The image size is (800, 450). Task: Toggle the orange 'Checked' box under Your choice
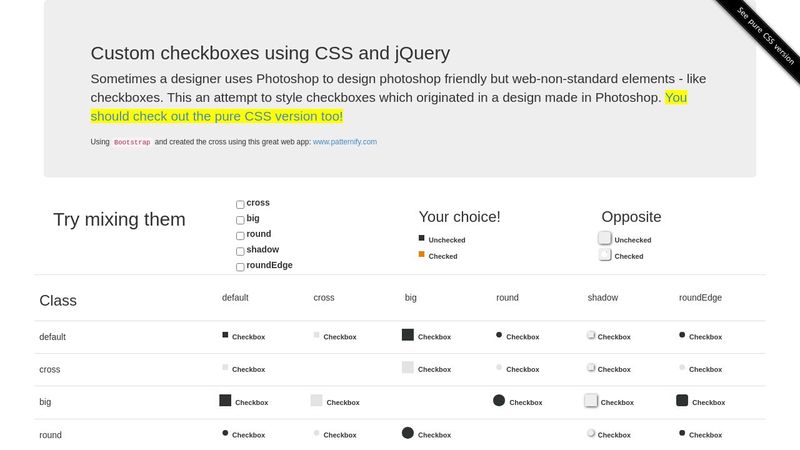tap(422, 255)
